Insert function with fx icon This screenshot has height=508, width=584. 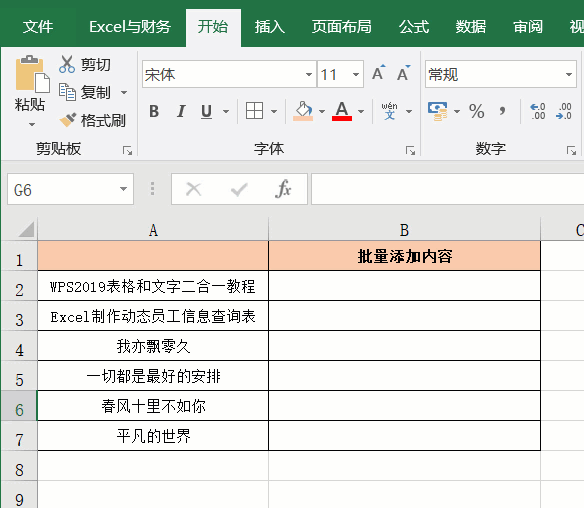[x=283, y=189]
